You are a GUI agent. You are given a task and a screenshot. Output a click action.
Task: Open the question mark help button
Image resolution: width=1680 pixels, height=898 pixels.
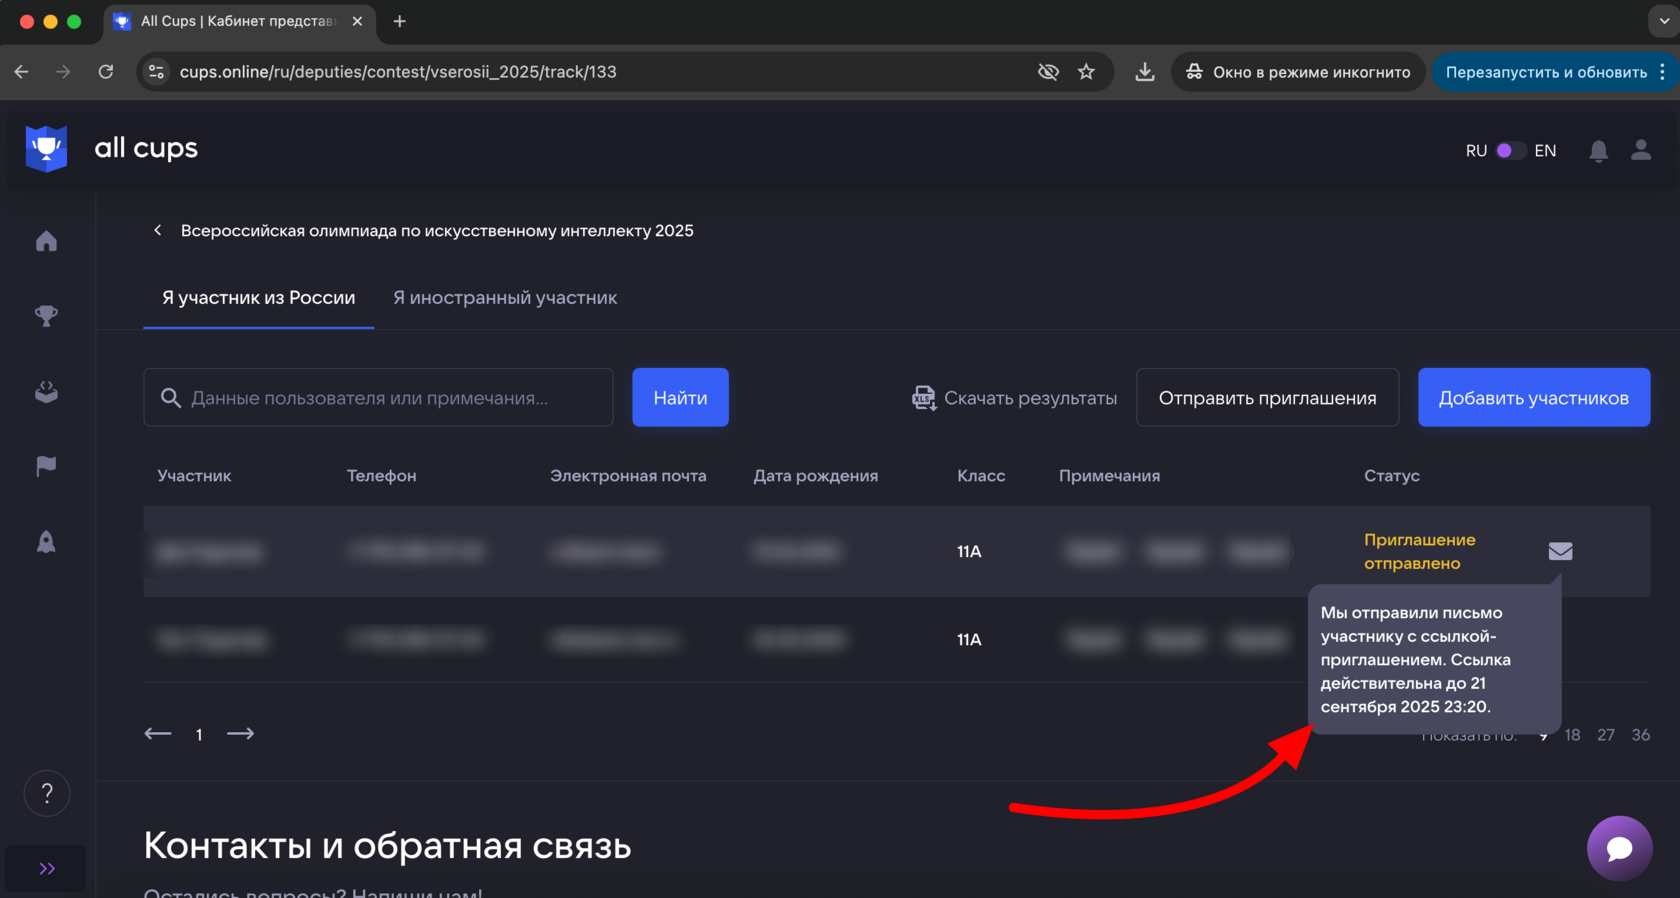tap(47, 793)
